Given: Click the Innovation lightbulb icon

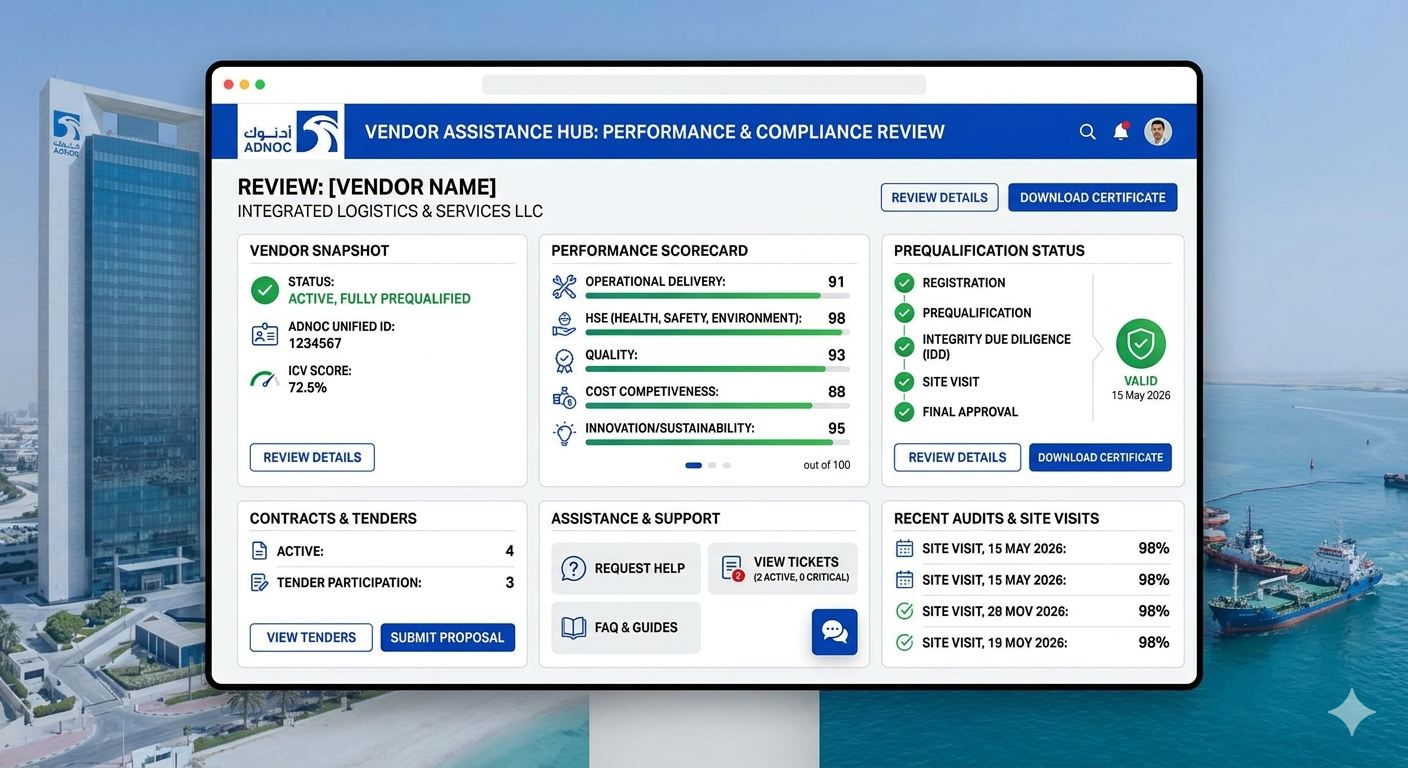Looking at the screenshot, I should click(x=564, y=434).
